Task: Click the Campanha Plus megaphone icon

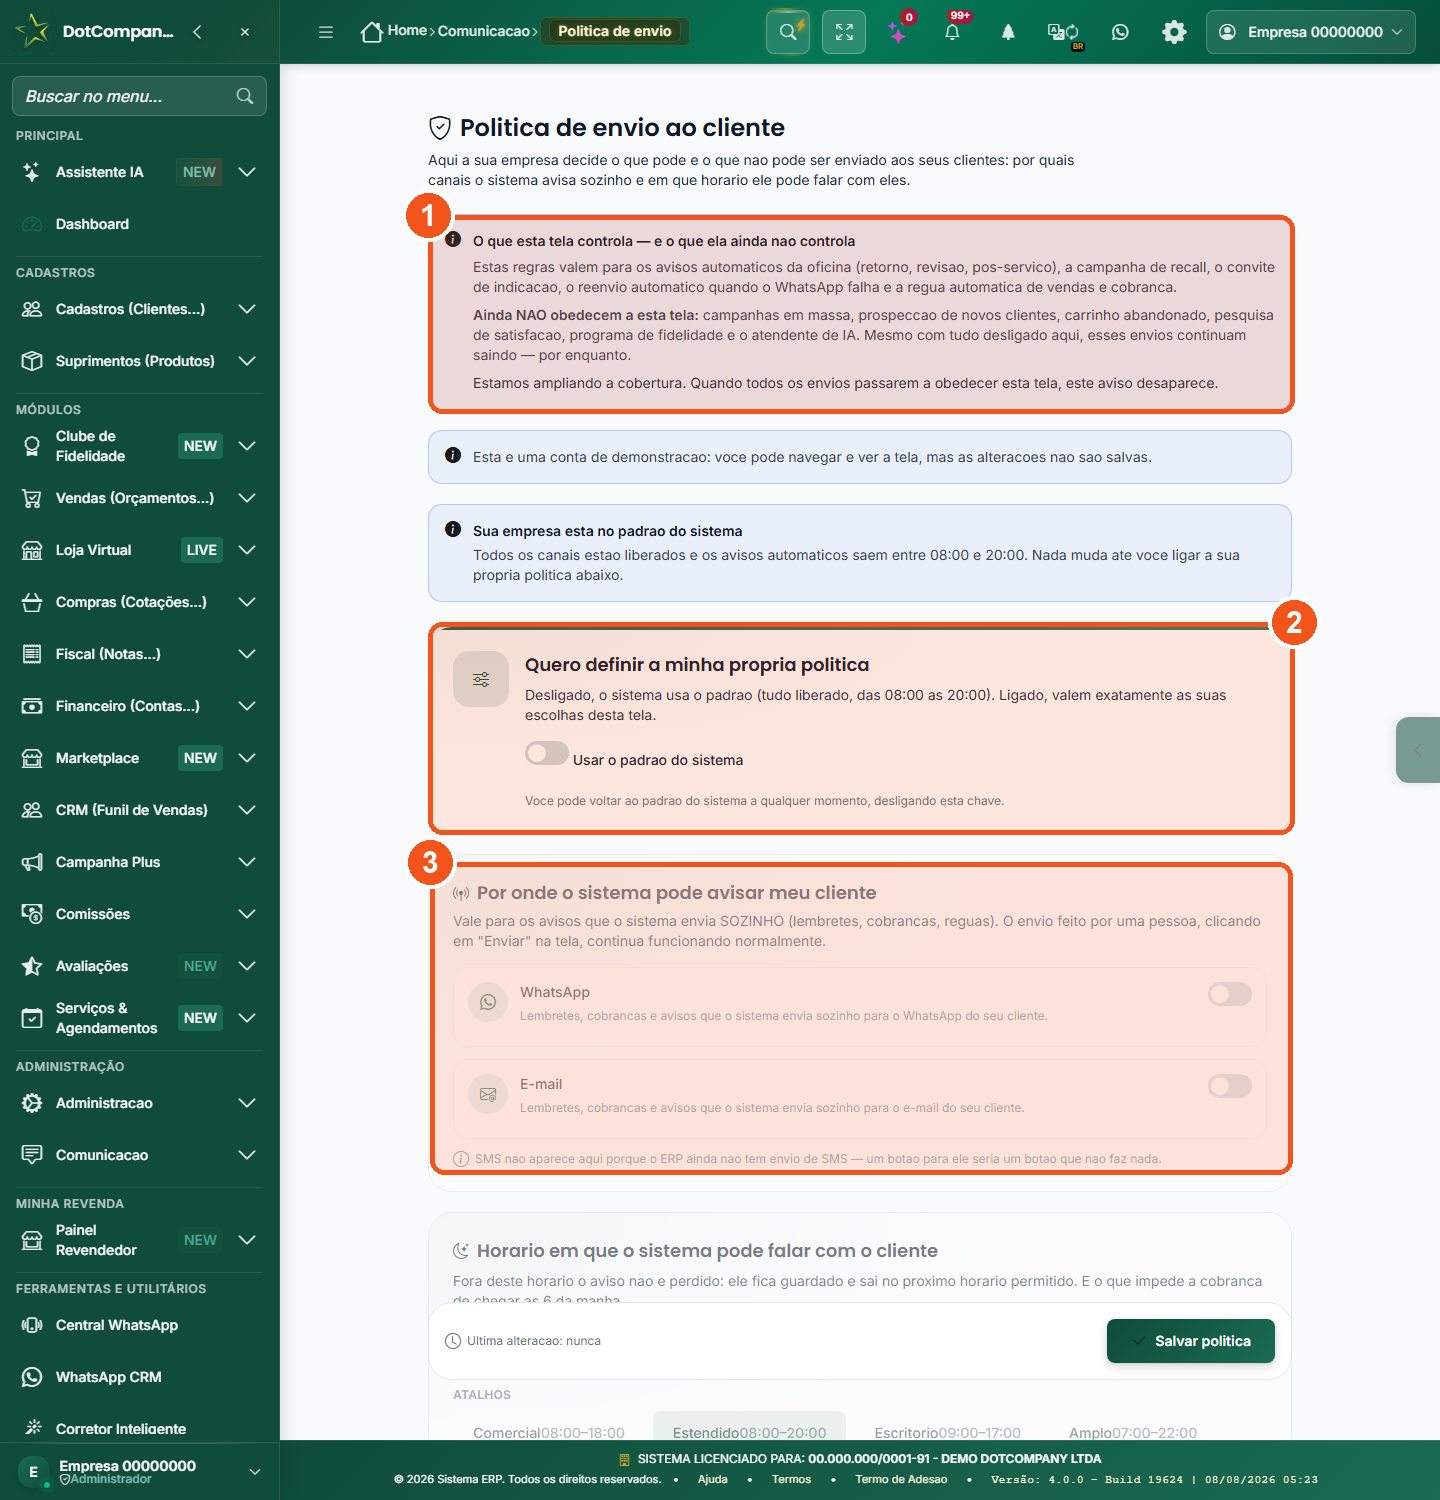Action: tap(32, 862)
